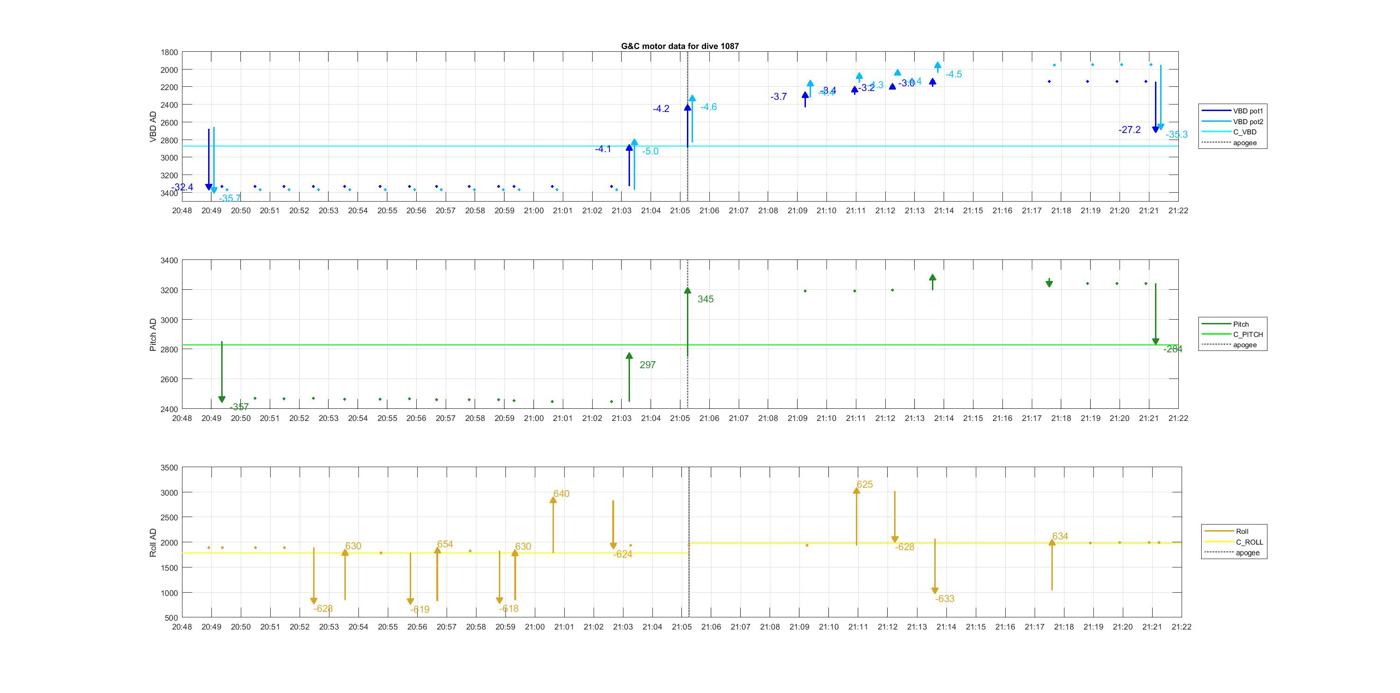This screenshot has width=1400, height=693.
Task: Select the Roll legend entry
Action: tap(1228, 531)
